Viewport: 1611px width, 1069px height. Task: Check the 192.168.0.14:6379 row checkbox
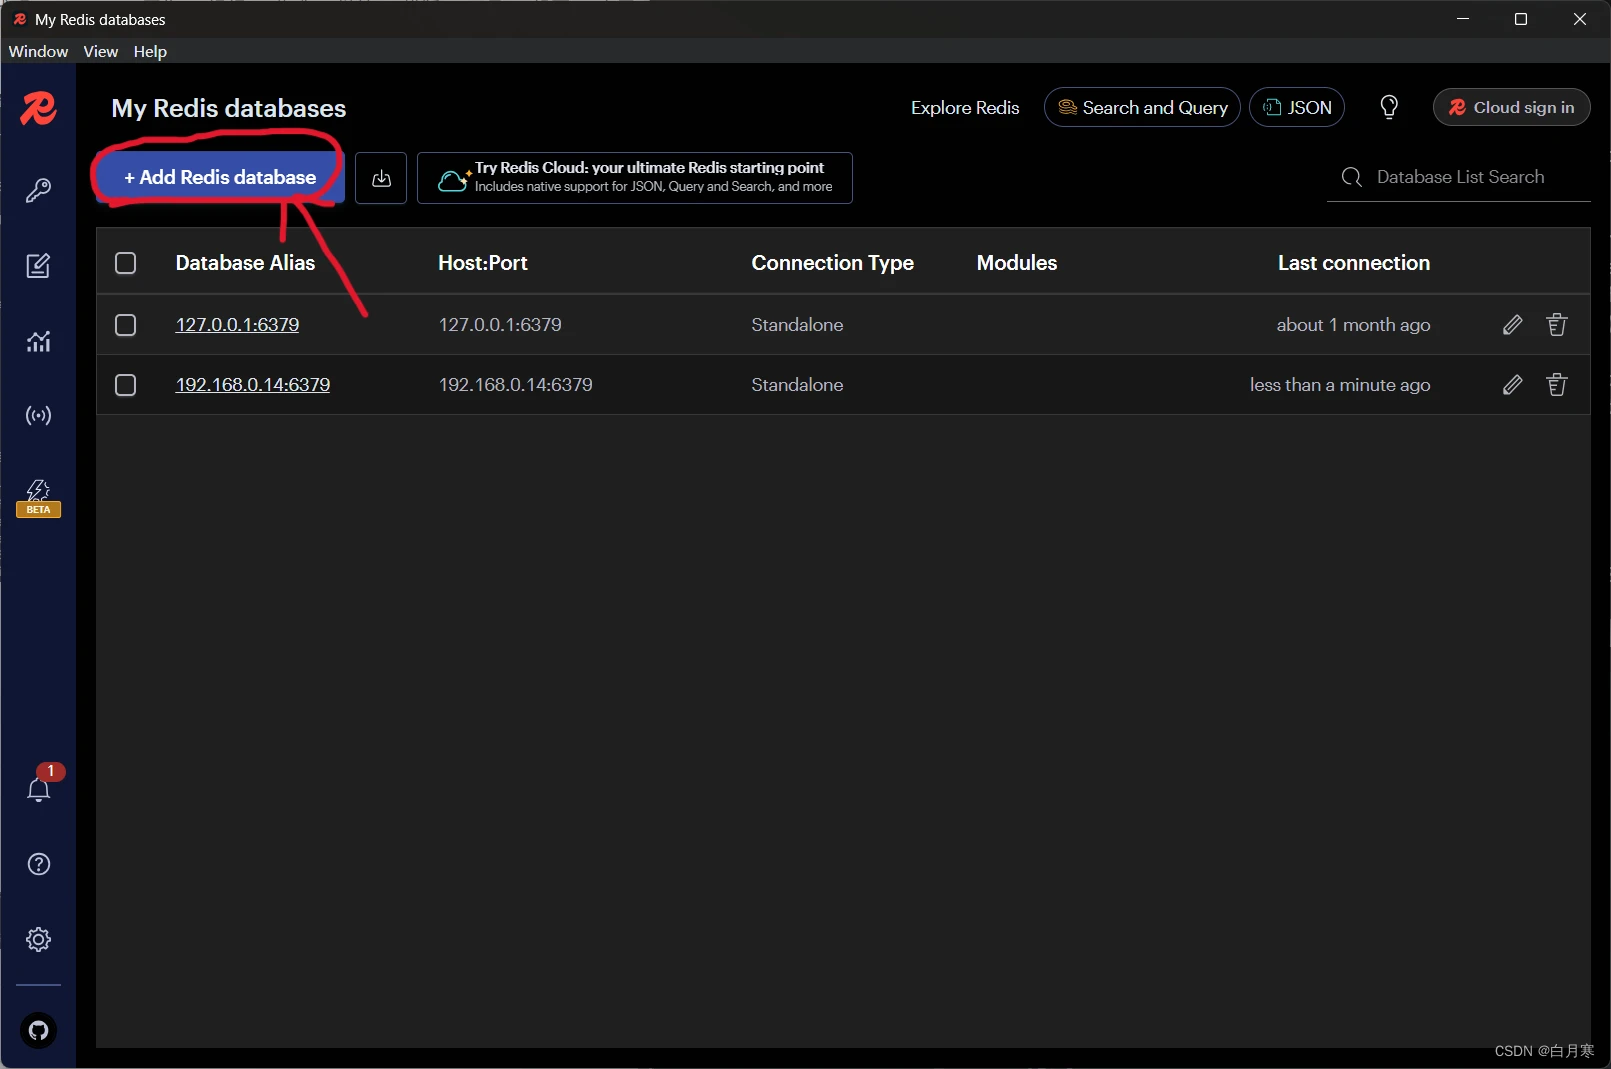coord(125,385)
